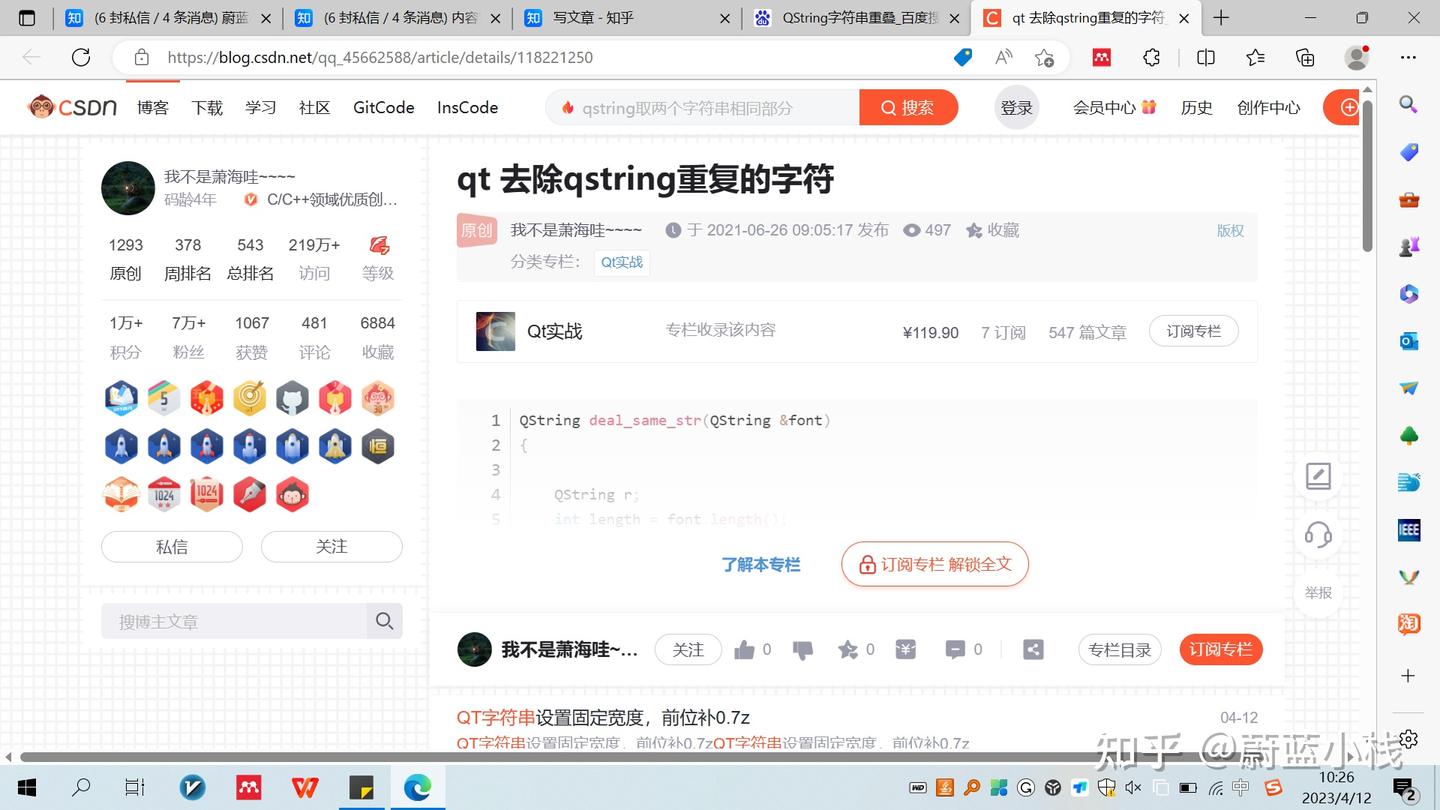Open split screen view in Edge toolbar
Viewport: 1440px width, 810px height.
point(1206,57)
